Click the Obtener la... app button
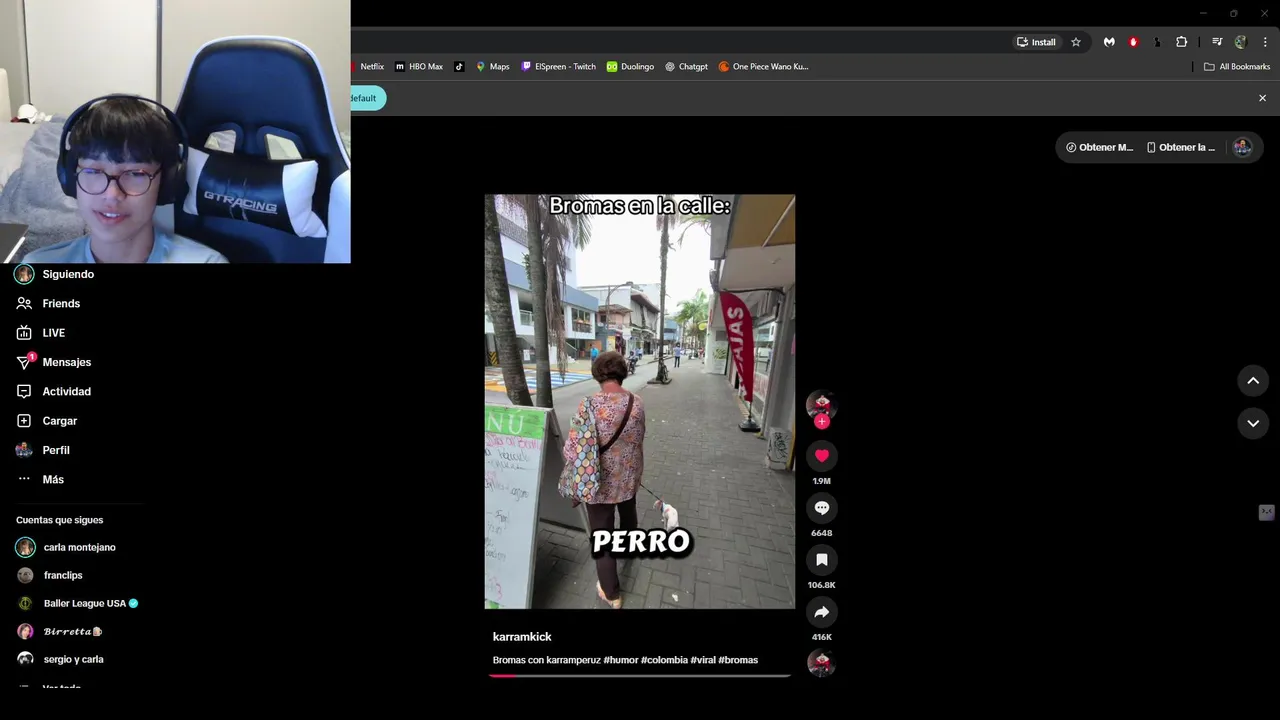Viewport: 1280px width, 720px height. coord(1180,147)
